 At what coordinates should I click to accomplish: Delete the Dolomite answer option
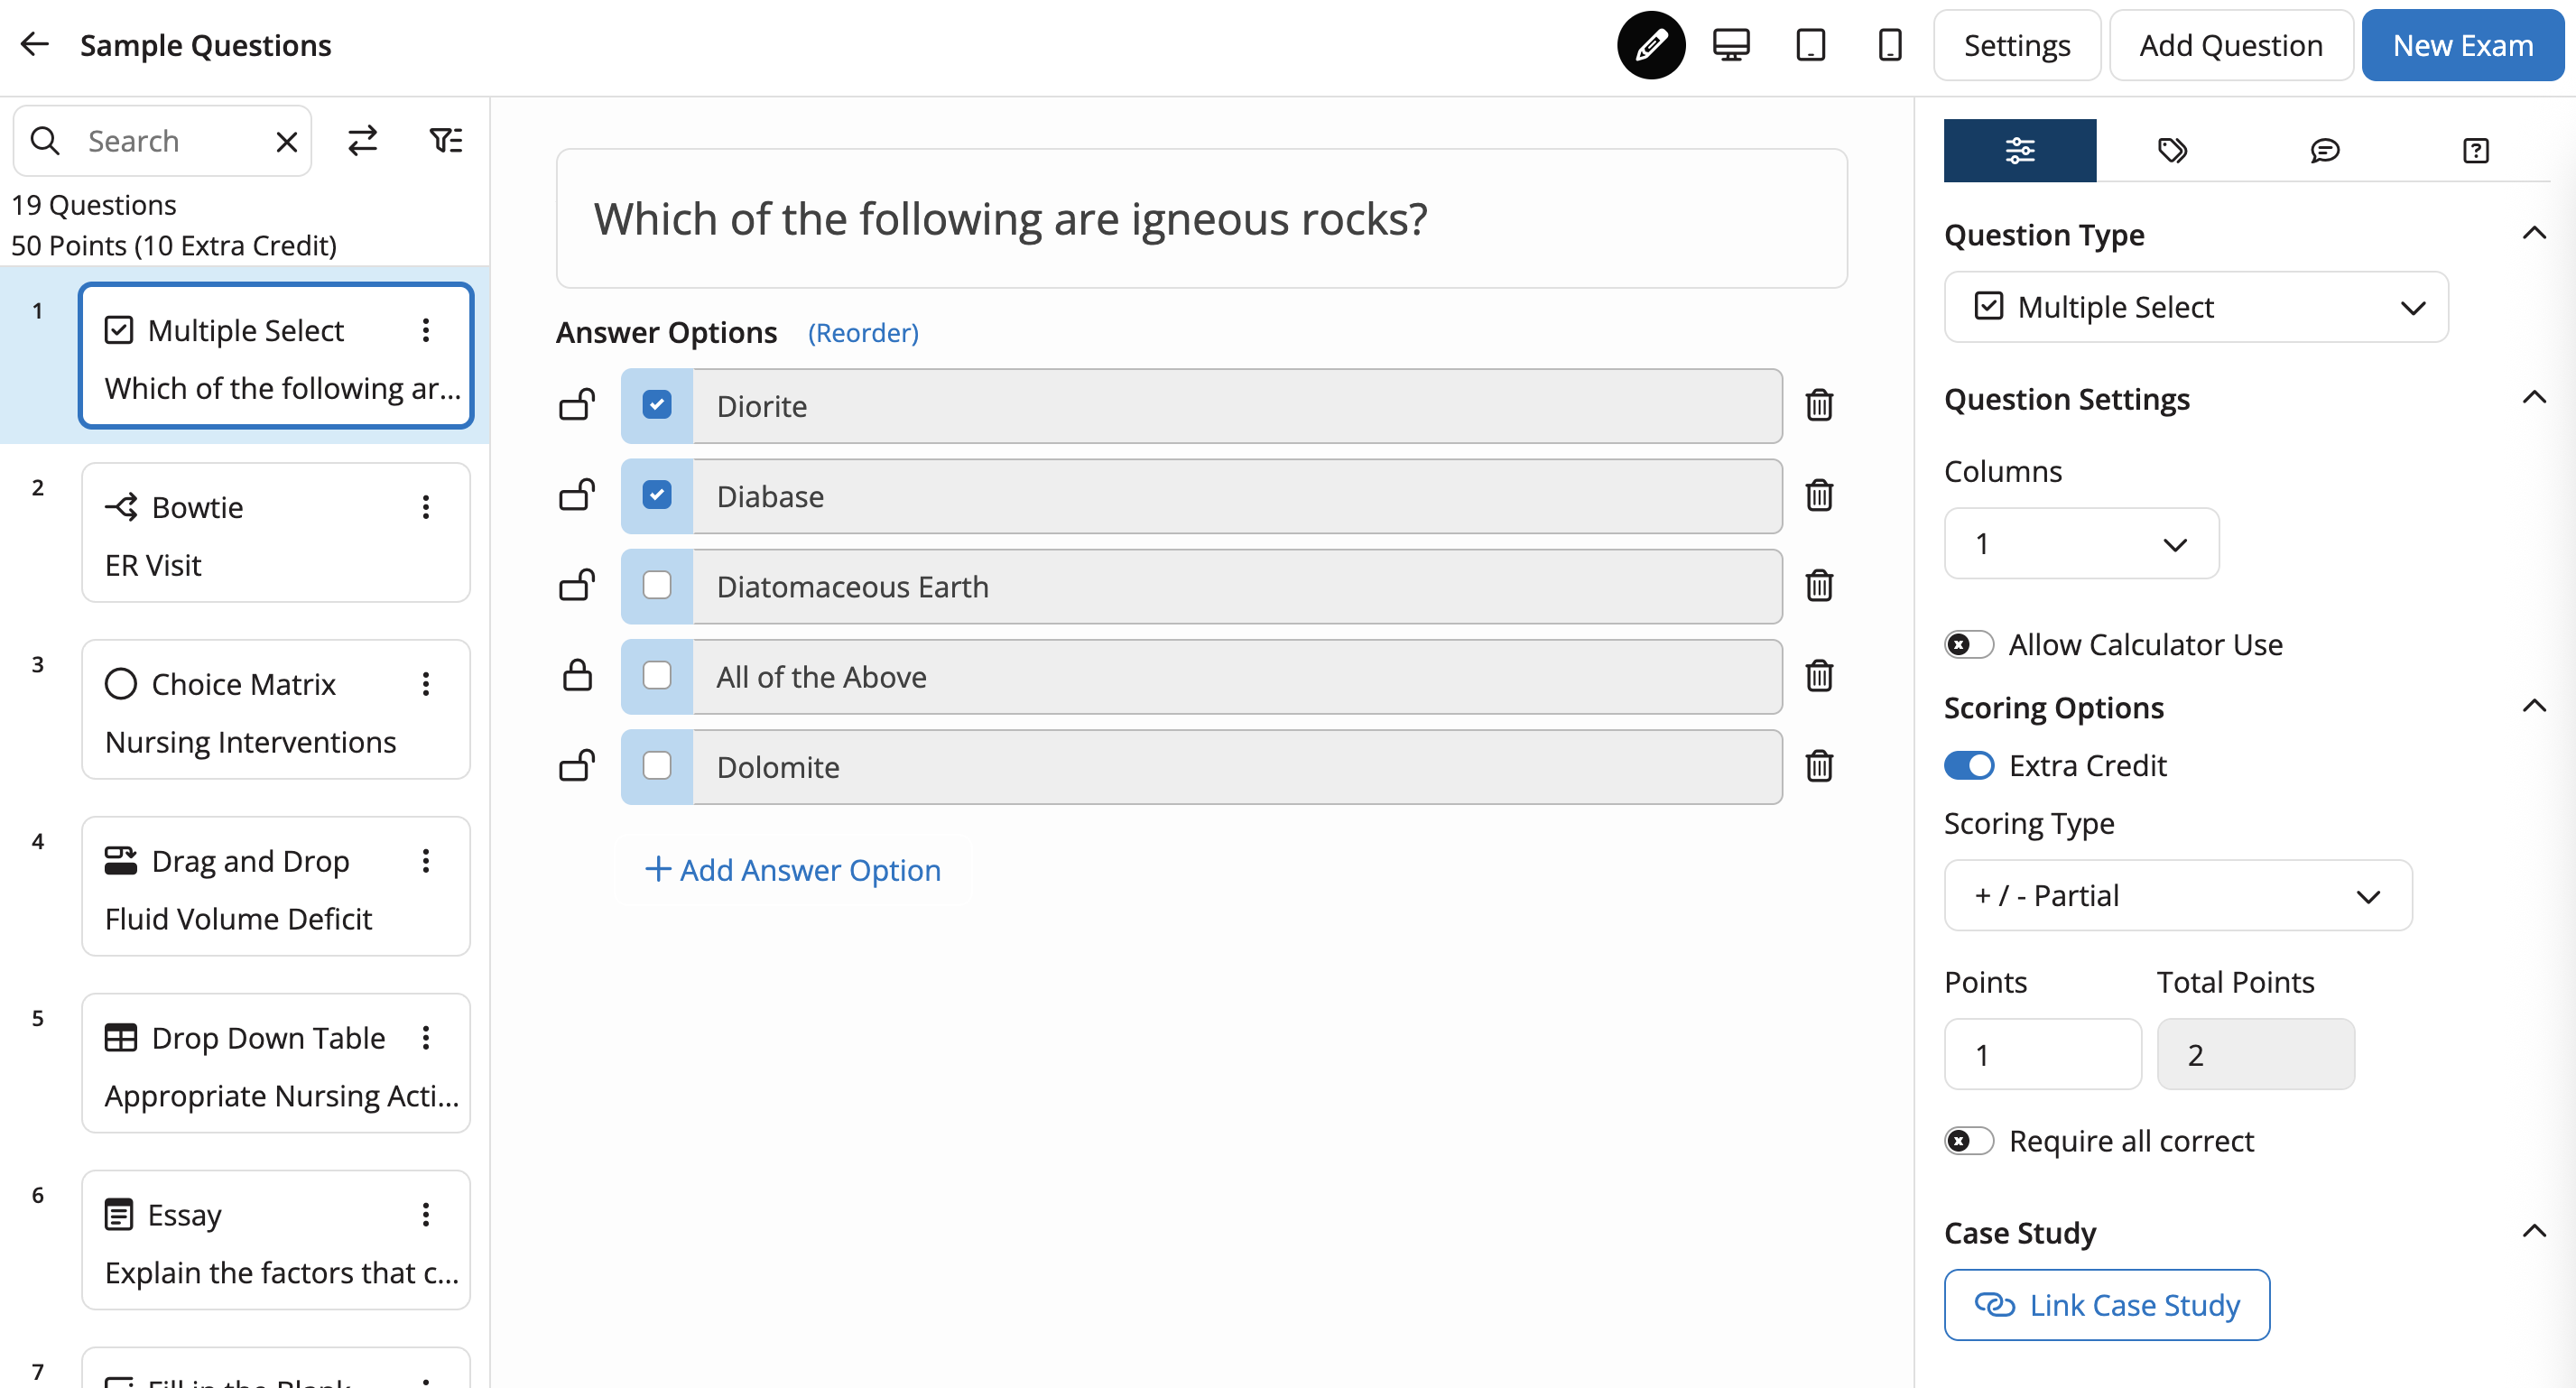point(1819,766)
